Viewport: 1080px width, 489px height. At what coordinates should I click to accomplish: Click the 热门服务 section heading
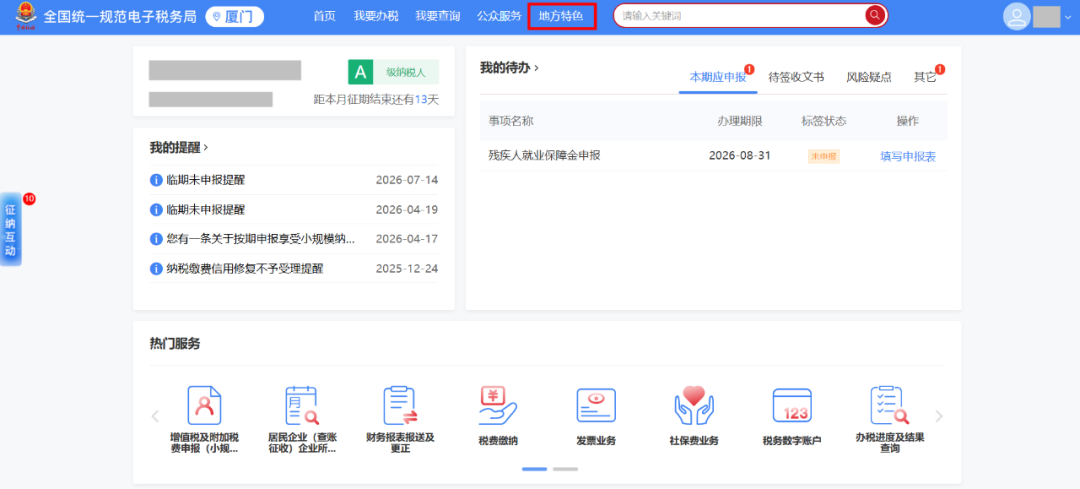tap(175, 344)
